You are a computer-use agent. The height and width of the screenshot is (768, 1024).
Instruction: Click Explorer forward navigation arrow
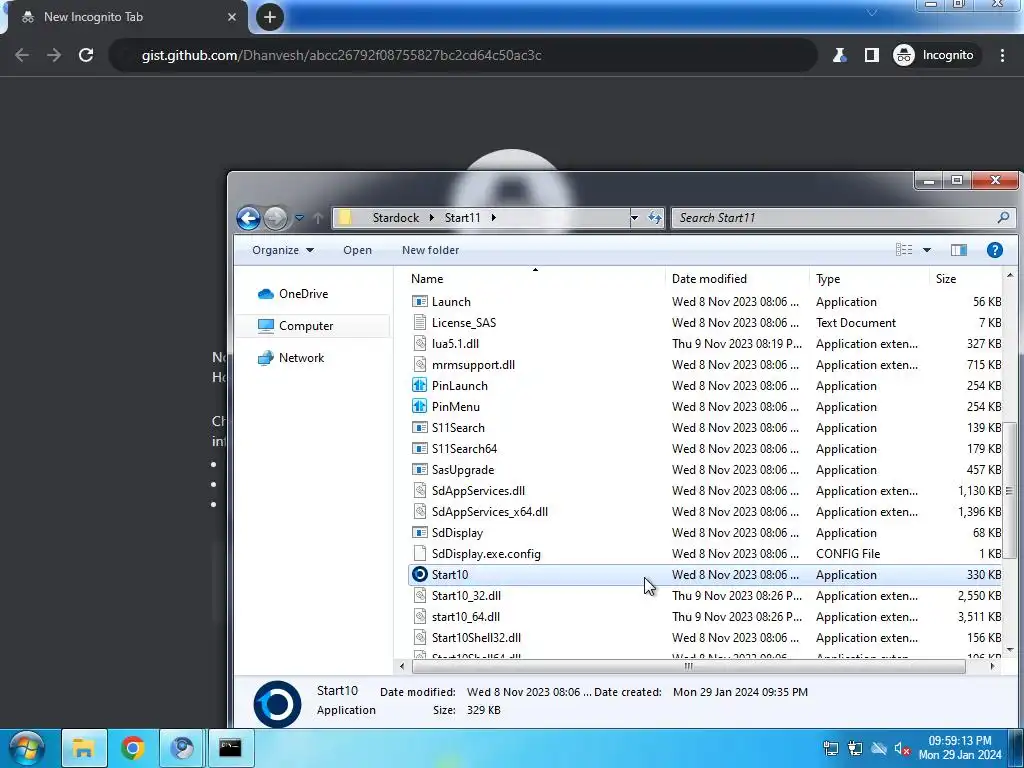coord(276,218)
